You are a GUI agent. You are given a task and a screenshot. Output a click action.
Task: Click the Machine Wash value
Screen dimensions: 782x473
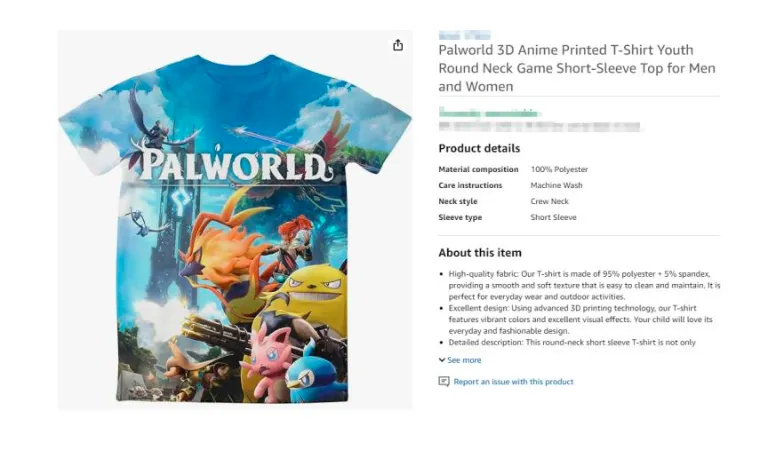556,185
